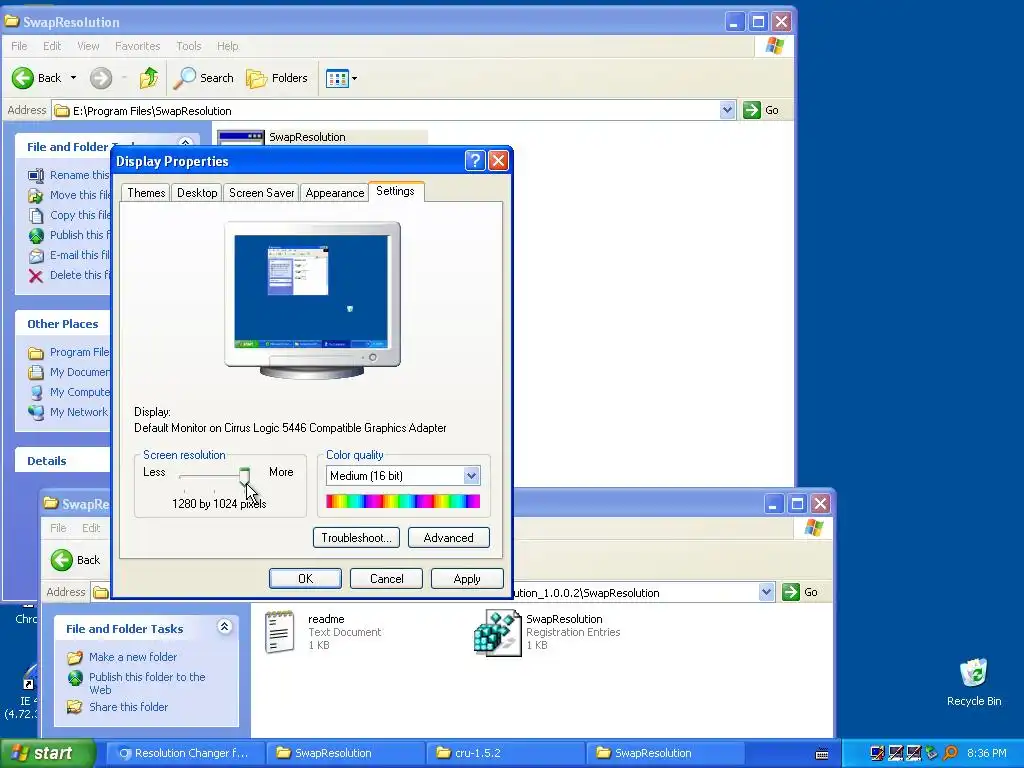Select the SwapResolution application icon in top window
The height and width of the screenshot is (768, 1024).
[x=241, y=137]
